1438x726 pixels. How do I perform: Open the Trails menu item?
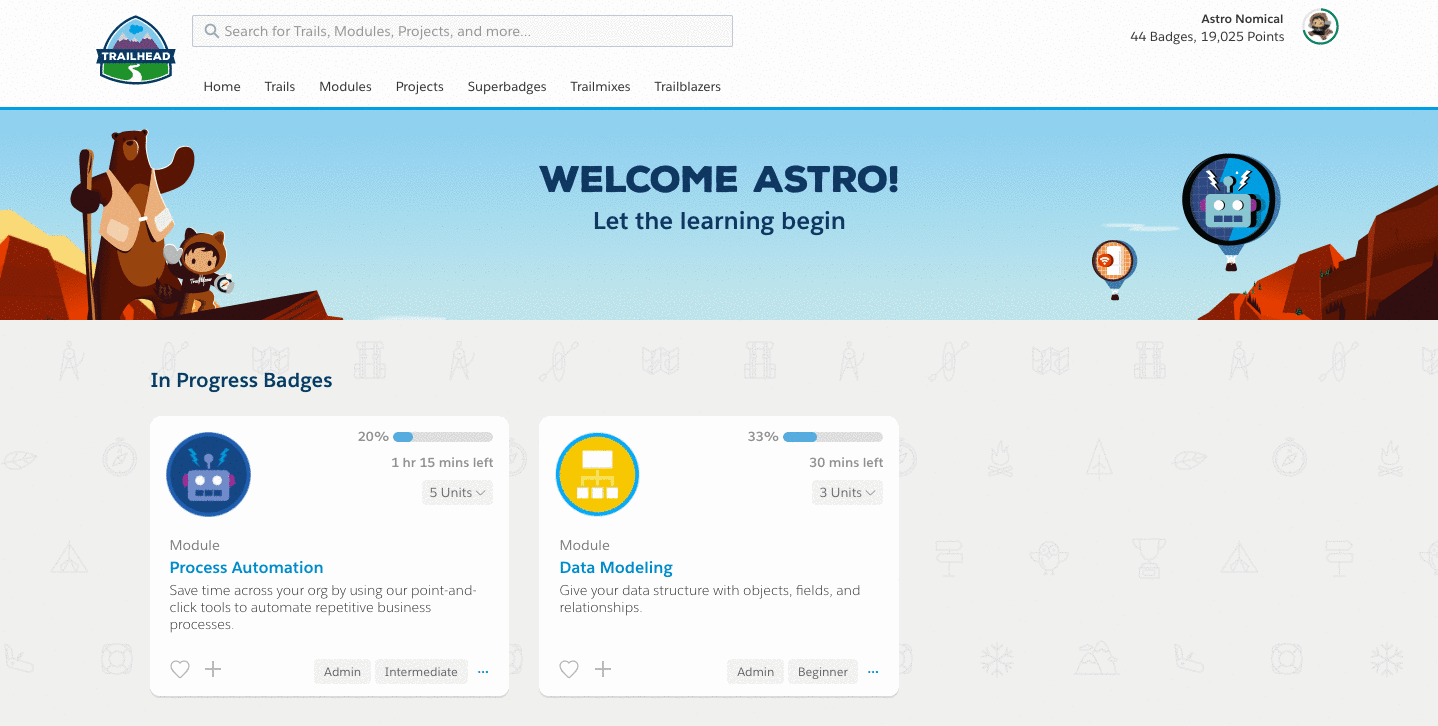point(280,87)
